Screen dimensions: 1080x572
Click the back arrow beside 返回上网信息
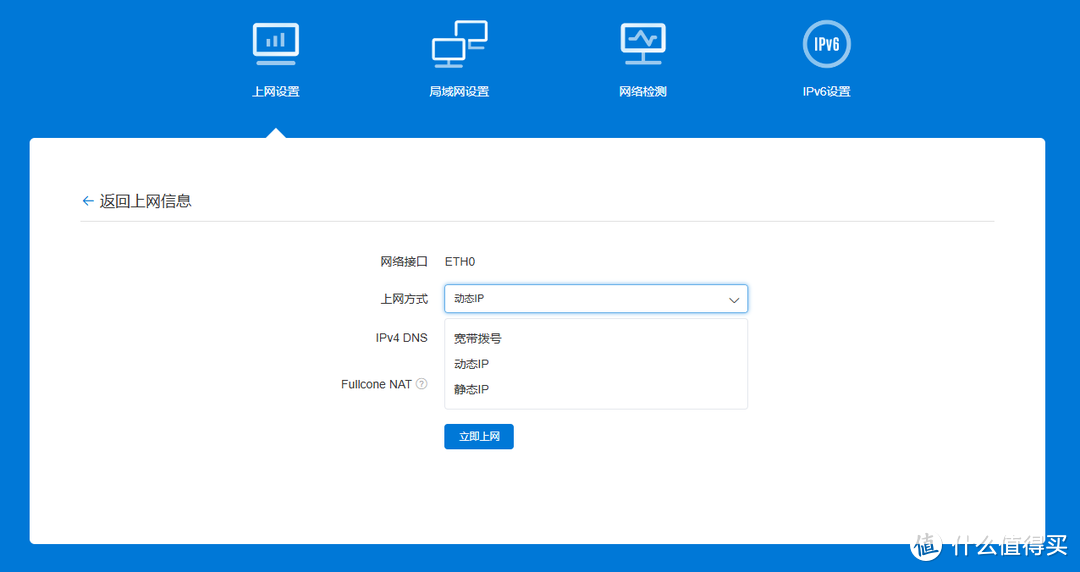88,201
